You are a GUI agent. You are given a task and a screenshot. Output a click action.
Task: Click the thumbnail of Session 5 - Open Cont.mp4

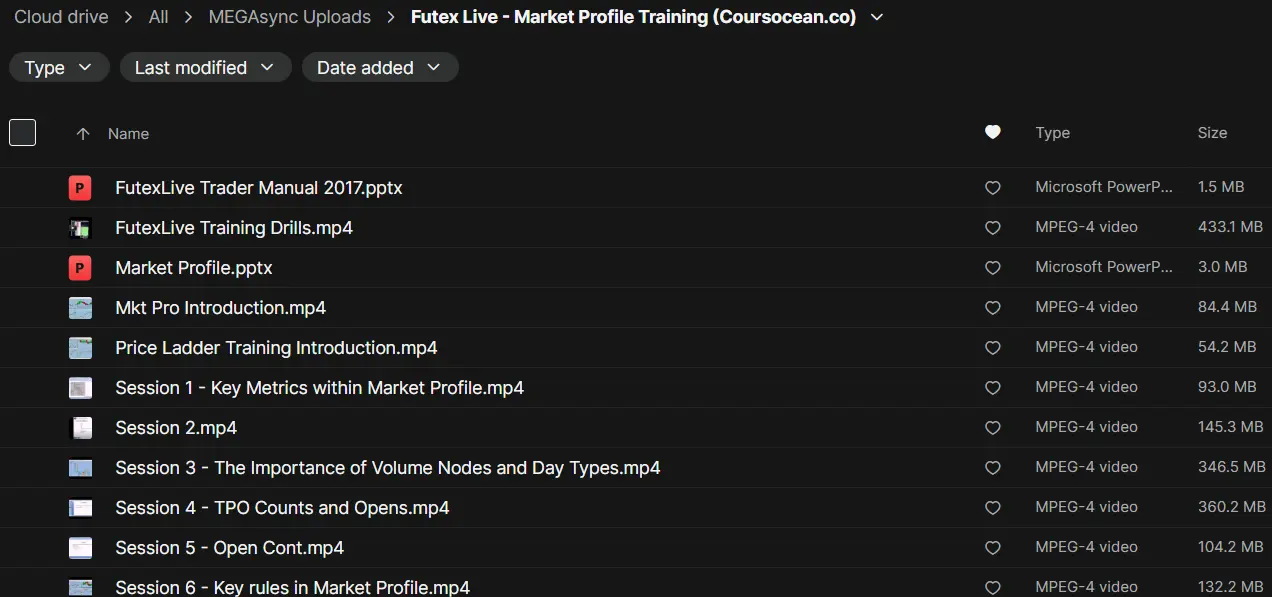[80, 548]
